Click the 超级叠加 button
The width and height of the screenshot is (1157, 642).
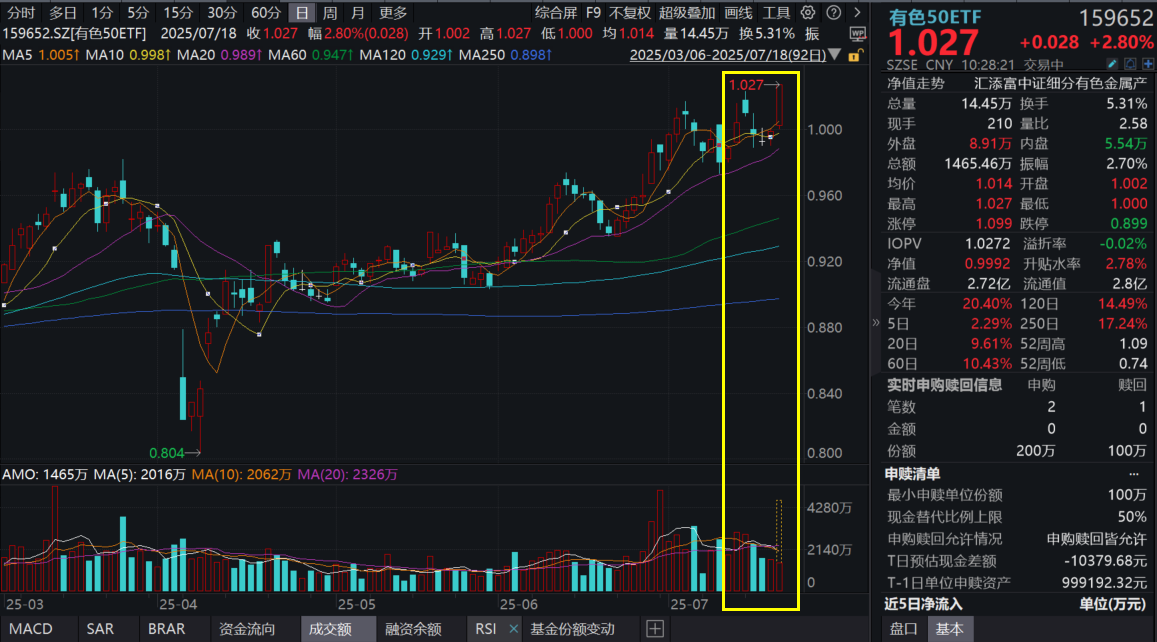(687, 12)
